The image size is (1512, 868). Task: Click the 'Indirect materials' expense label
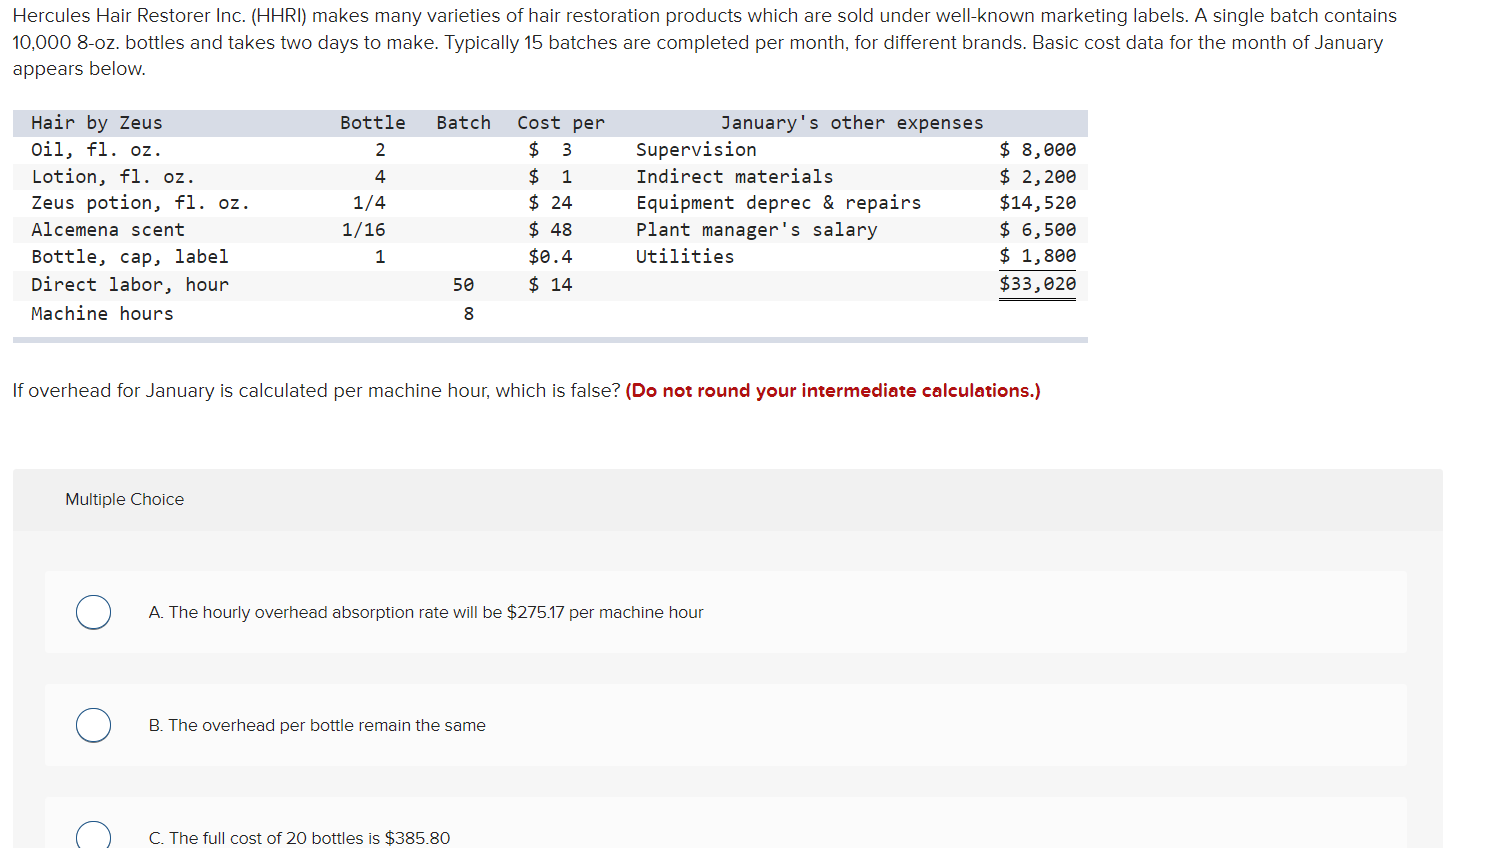pyautogui.click(x=735, y=177)
